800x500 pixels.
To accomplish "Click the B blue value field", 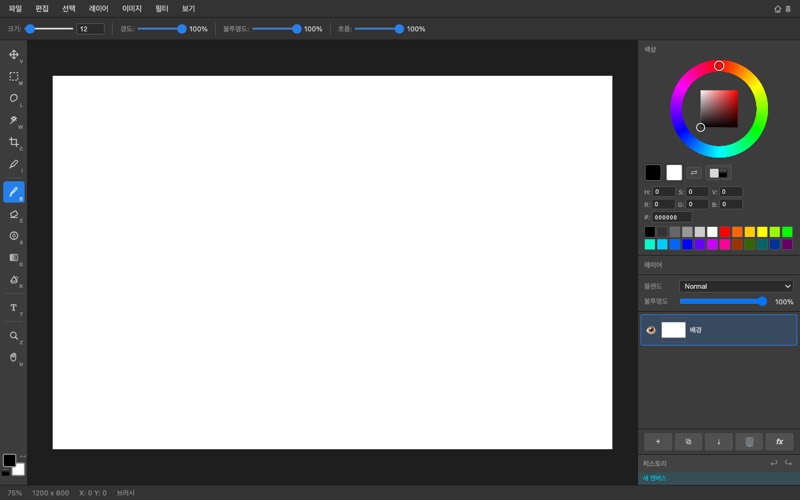I will tap(731, 204).
